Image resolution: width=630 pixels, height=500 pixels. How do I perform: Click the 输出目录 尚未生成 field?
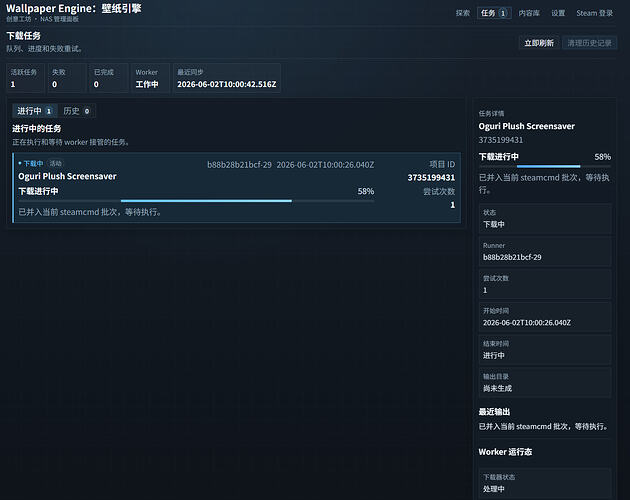point(545,383)
